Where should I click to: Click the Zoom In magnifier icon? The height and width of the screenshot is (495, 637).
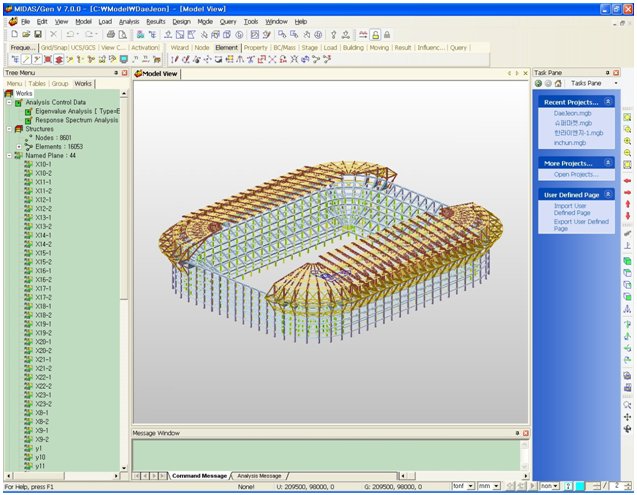627,141
